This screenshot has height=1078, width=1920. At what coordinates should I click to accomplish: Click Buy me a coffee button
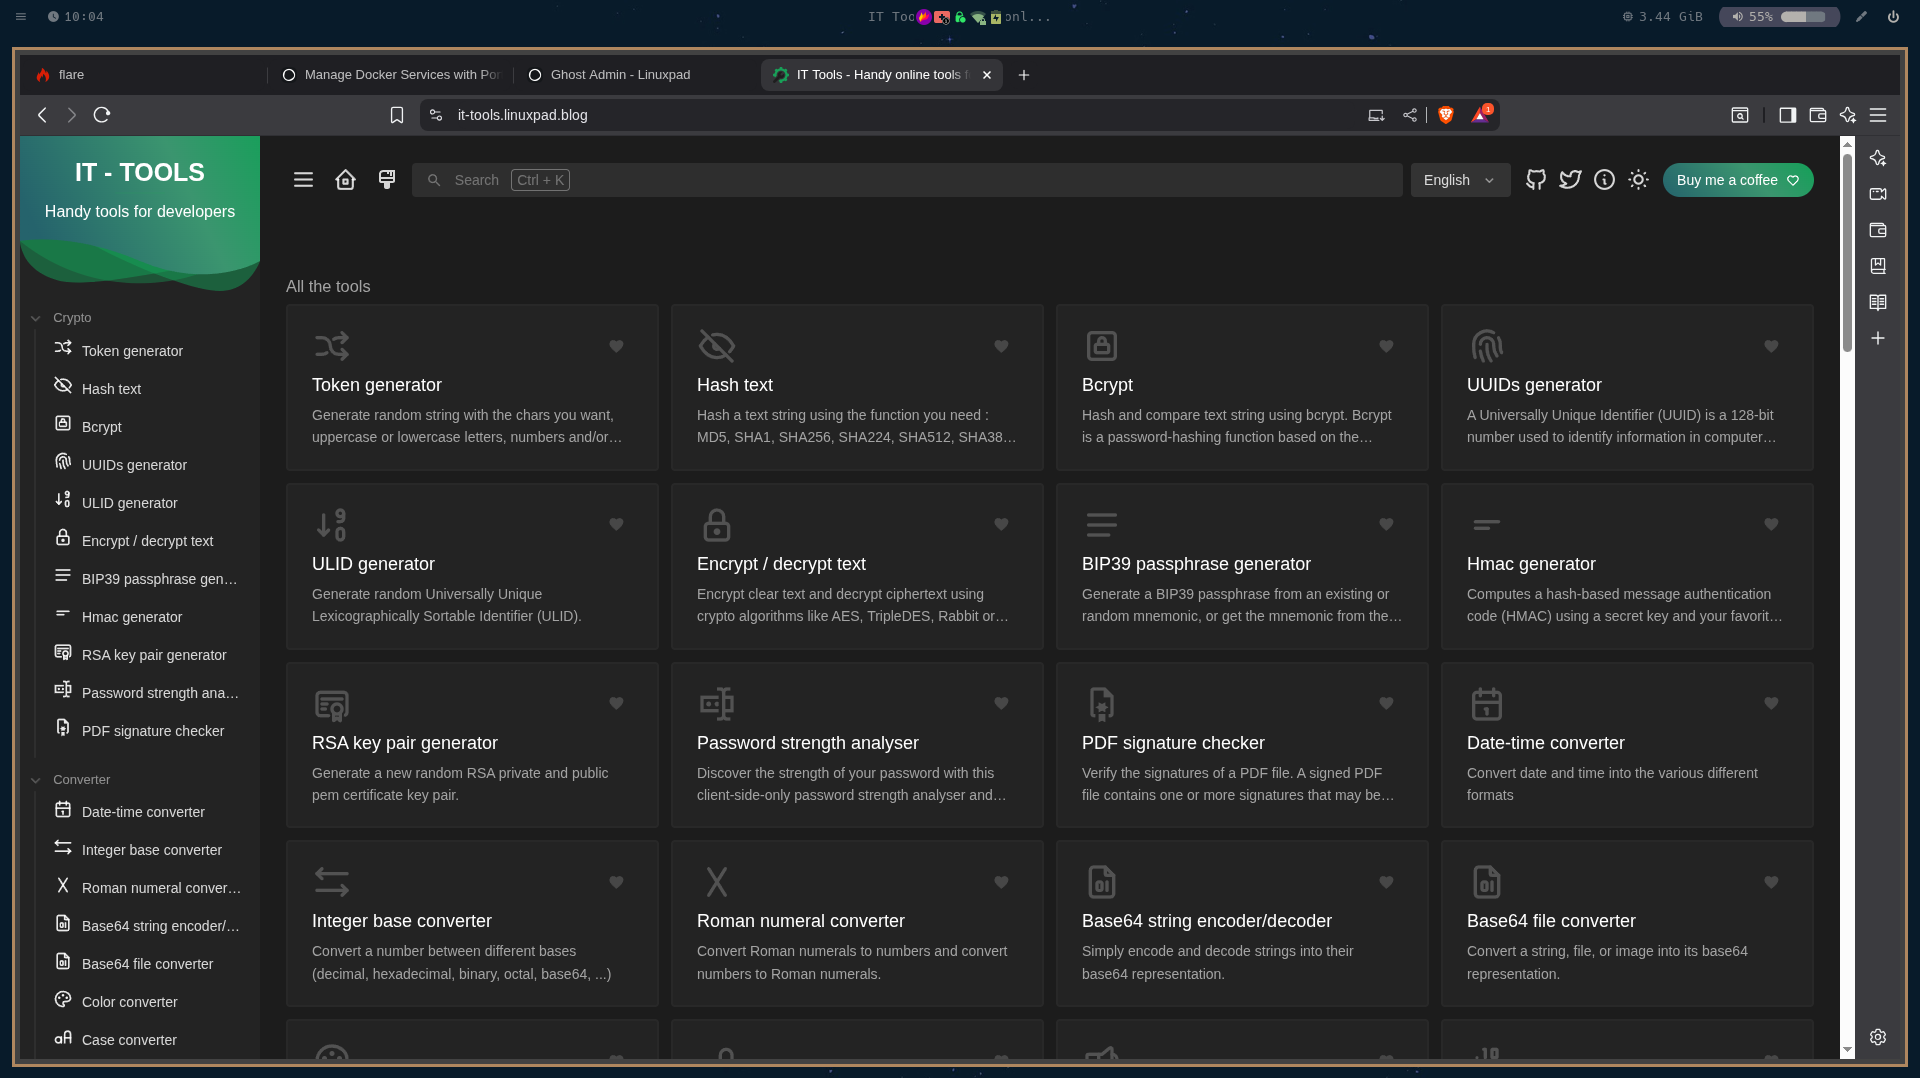click(x=1738, y=180)
